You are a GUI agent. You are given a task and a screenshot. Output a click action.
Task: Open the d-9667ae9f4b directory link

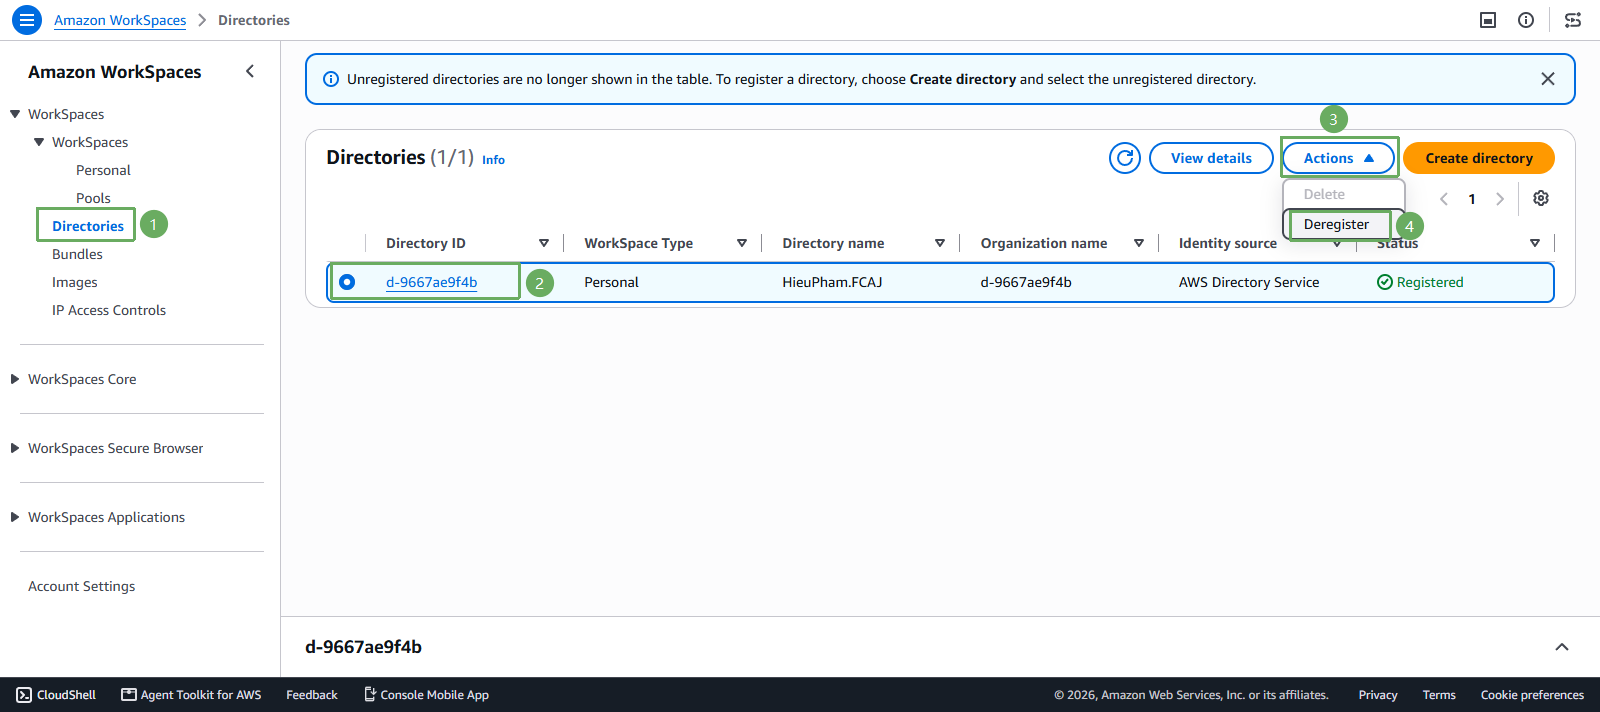(432, 282)
